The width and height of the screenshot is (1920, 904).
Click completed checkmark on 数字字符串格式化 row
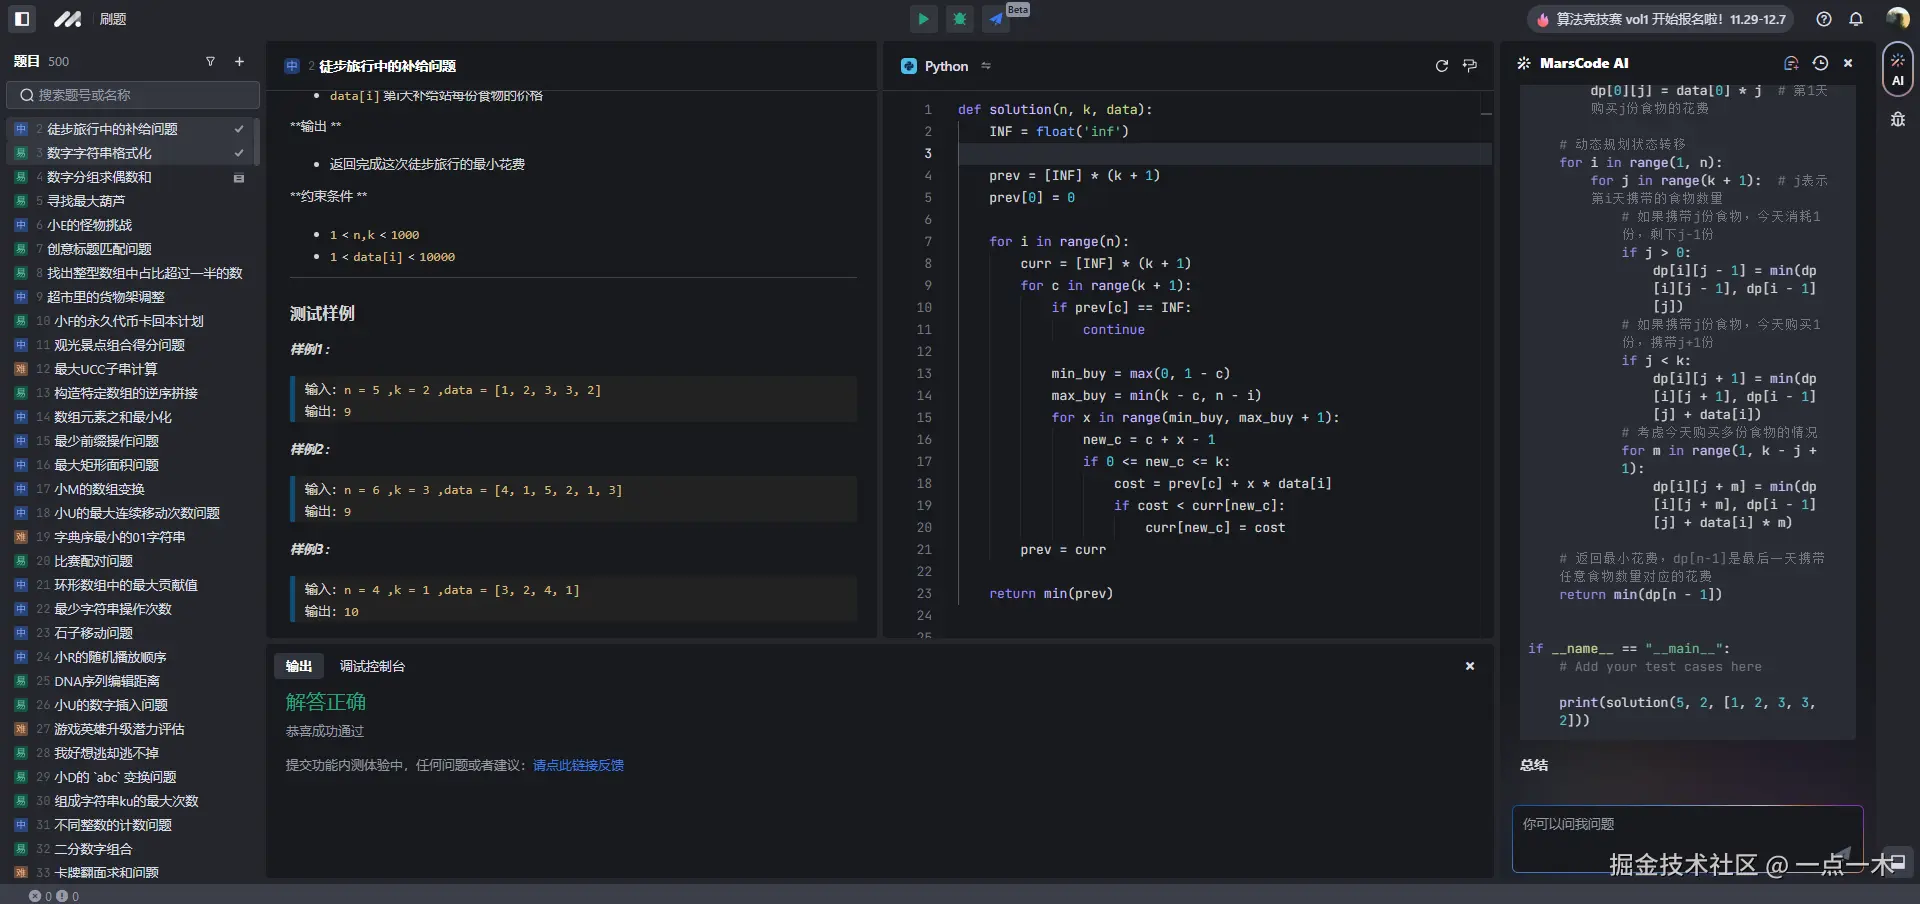coord(239,153)
